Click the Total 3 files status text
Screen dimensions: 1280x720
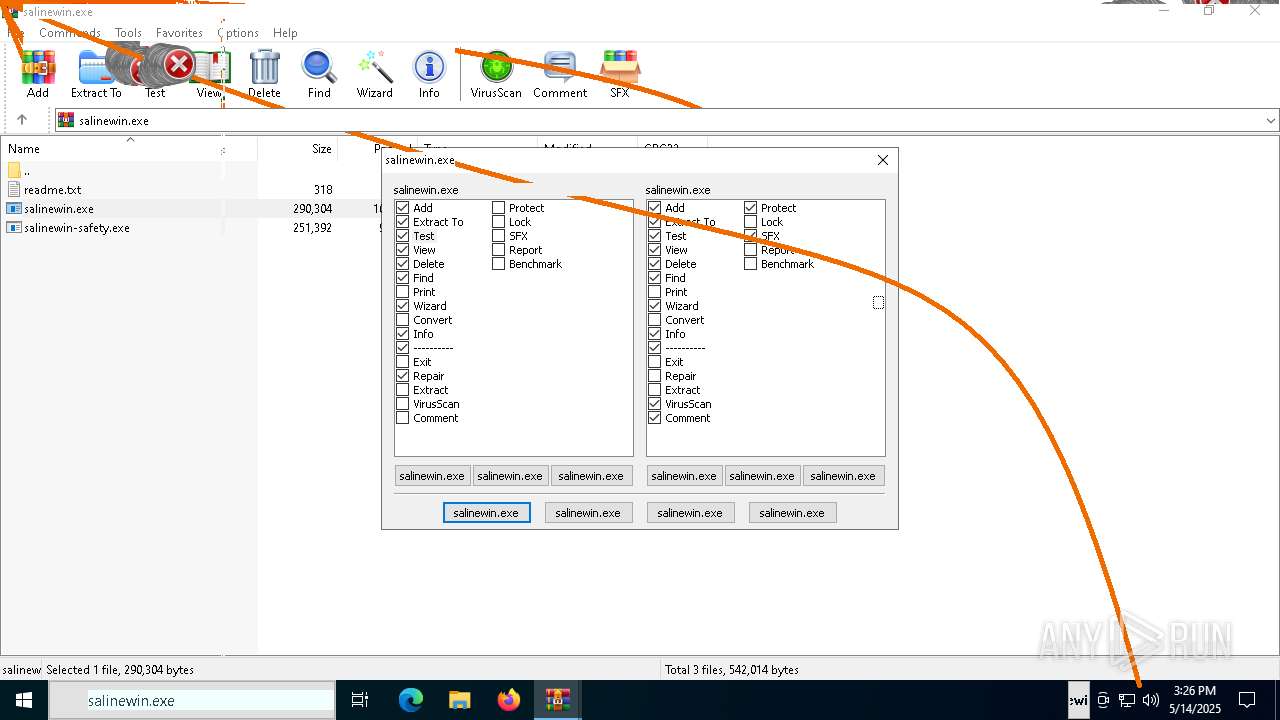(x=732, y=669)
